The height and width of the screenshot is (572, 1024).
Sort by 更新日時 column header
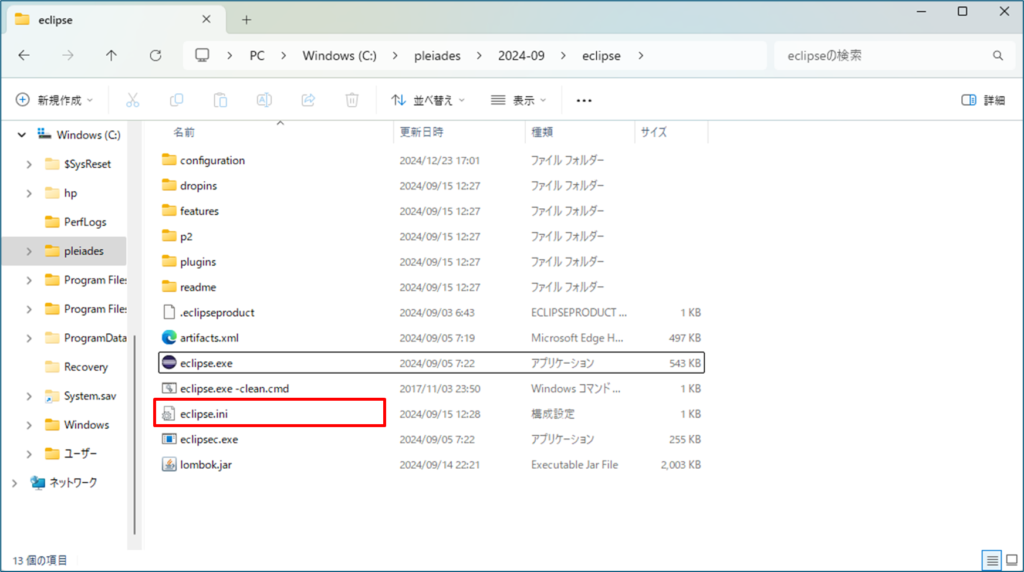(x=422, y=132)
